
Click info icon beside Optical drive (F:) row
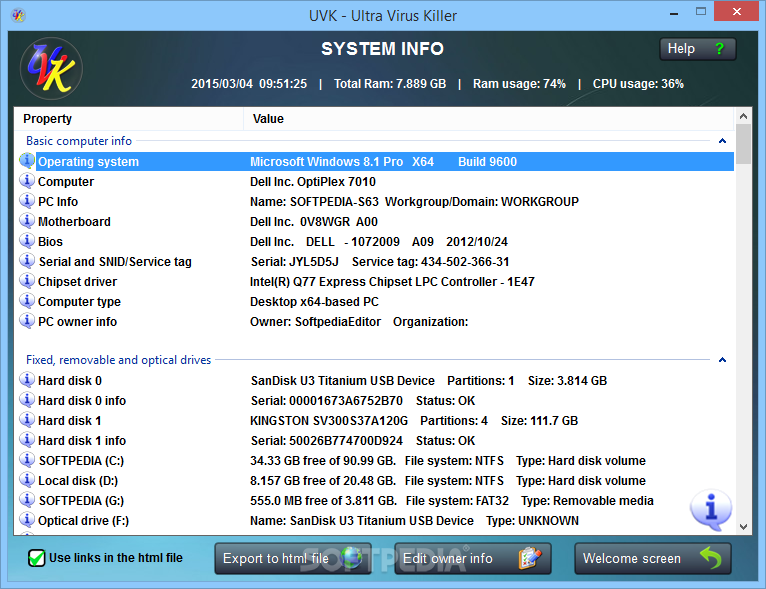click(x=27, y=520)
